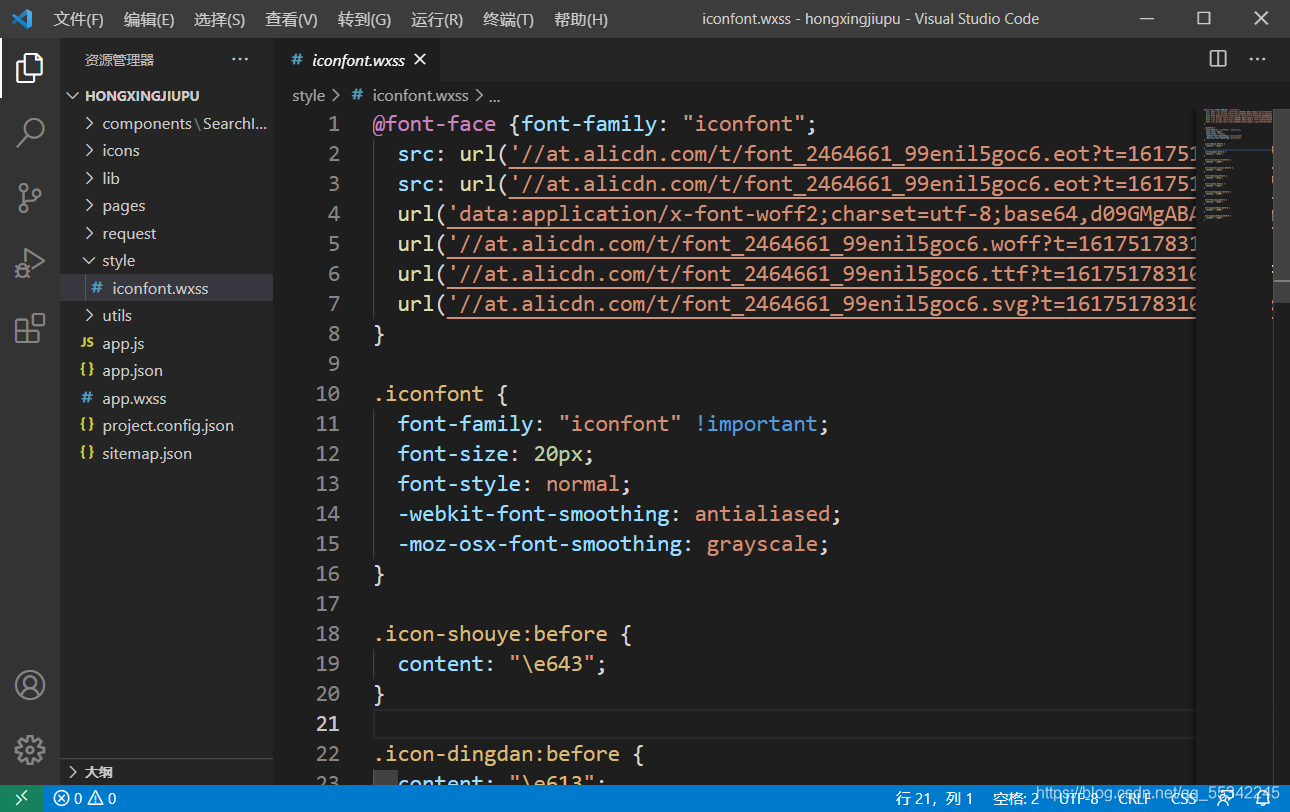Open the 编辑(E) menu
The image size is (1290, 812).
click(149, 19)
